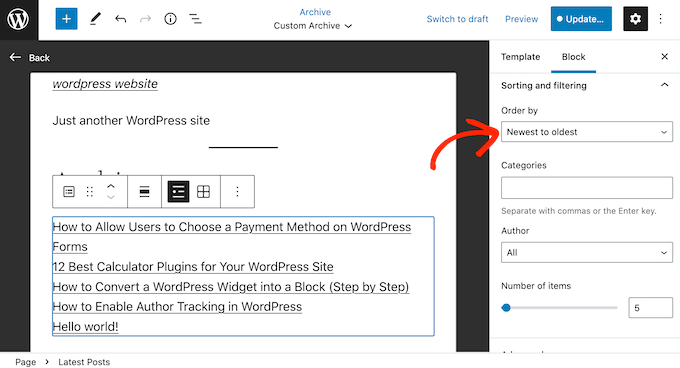680x368 pixels.
Task: Open the block inserter plus button
Action: 66,19
